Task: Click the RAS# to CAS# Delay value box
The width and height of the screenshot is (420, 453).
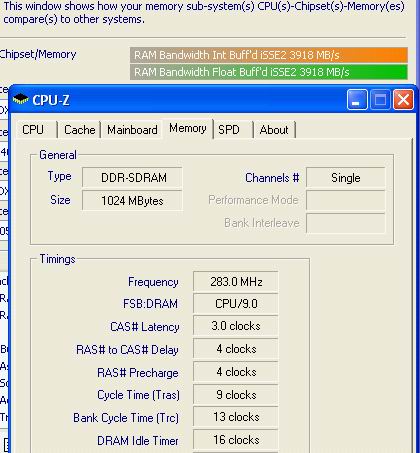Action: (236, 349)
